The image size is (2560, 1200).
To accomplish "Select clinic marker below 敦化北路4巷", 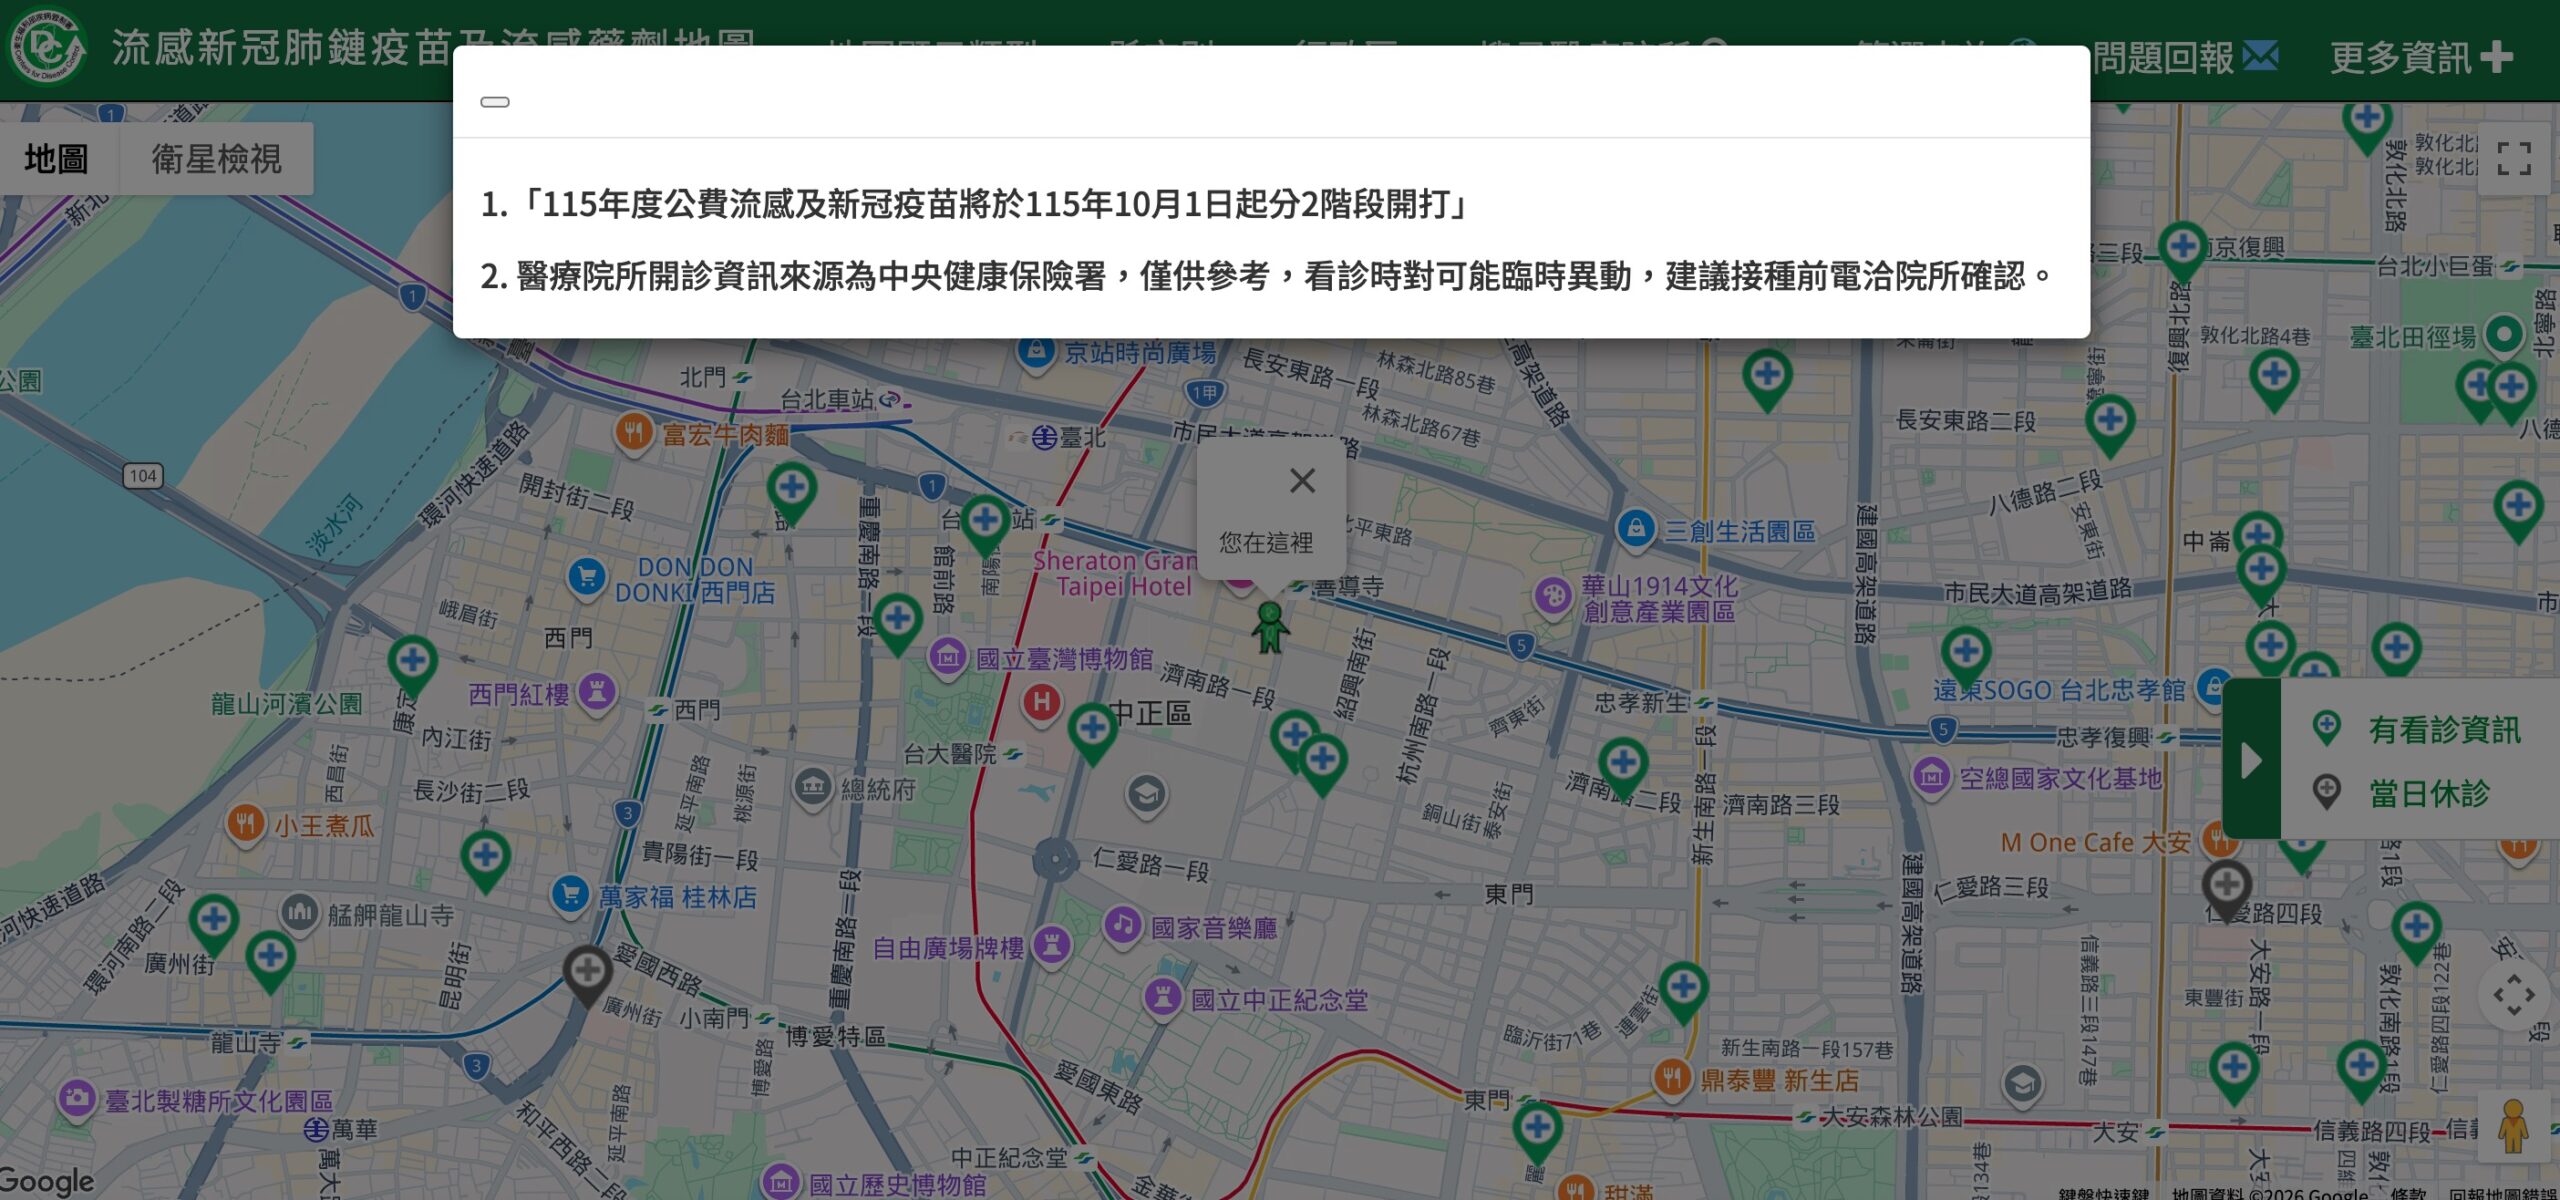I will point(2274,381).
